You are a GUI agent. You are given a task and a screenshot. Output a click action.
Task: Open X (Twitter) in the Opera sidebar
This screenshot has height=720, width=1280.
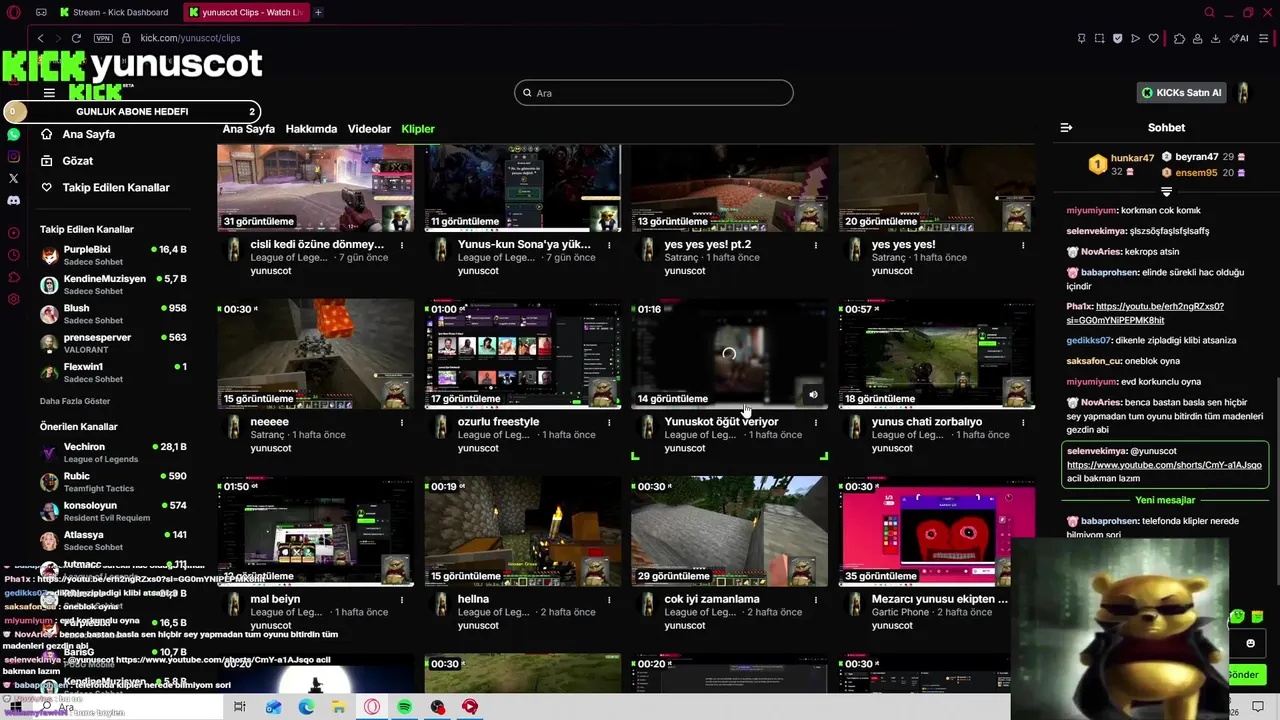(13, 178)
